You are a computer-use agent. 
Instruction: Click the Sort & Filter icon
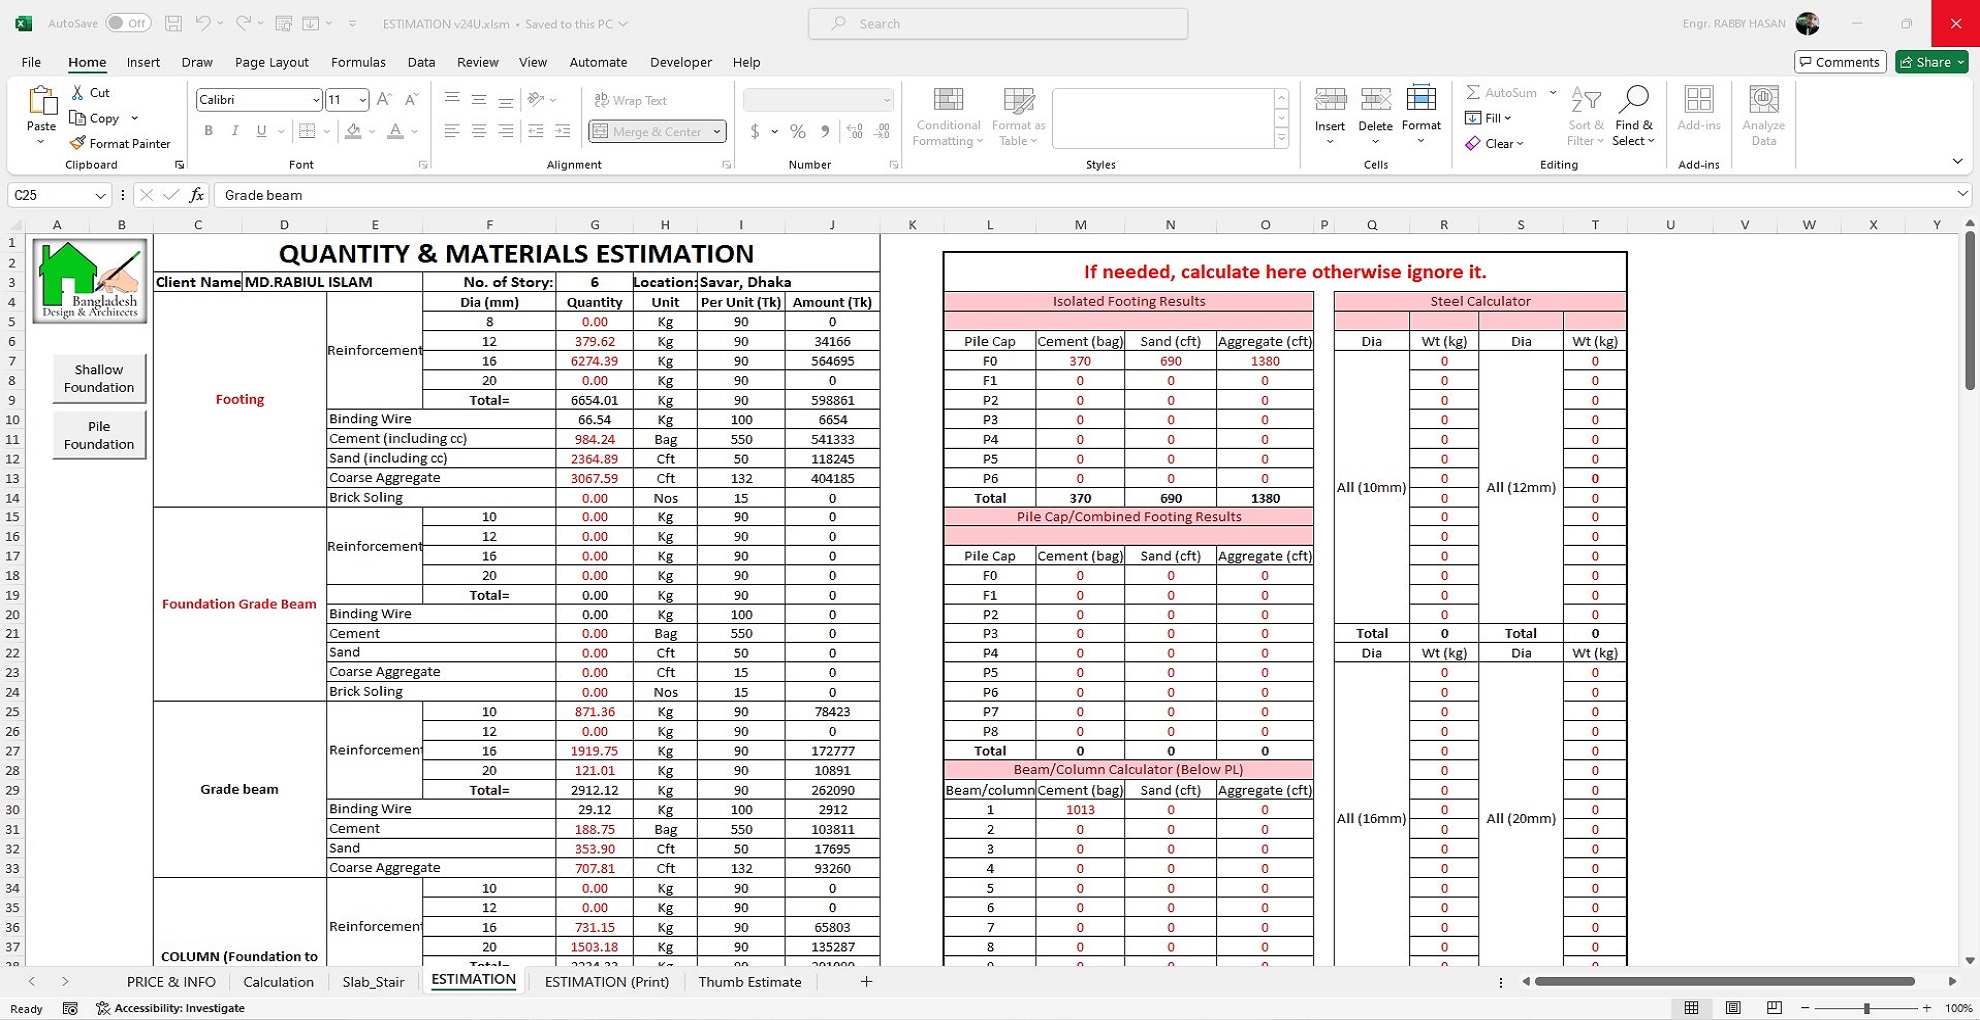pyautogui.click(x=1585, y=101)
